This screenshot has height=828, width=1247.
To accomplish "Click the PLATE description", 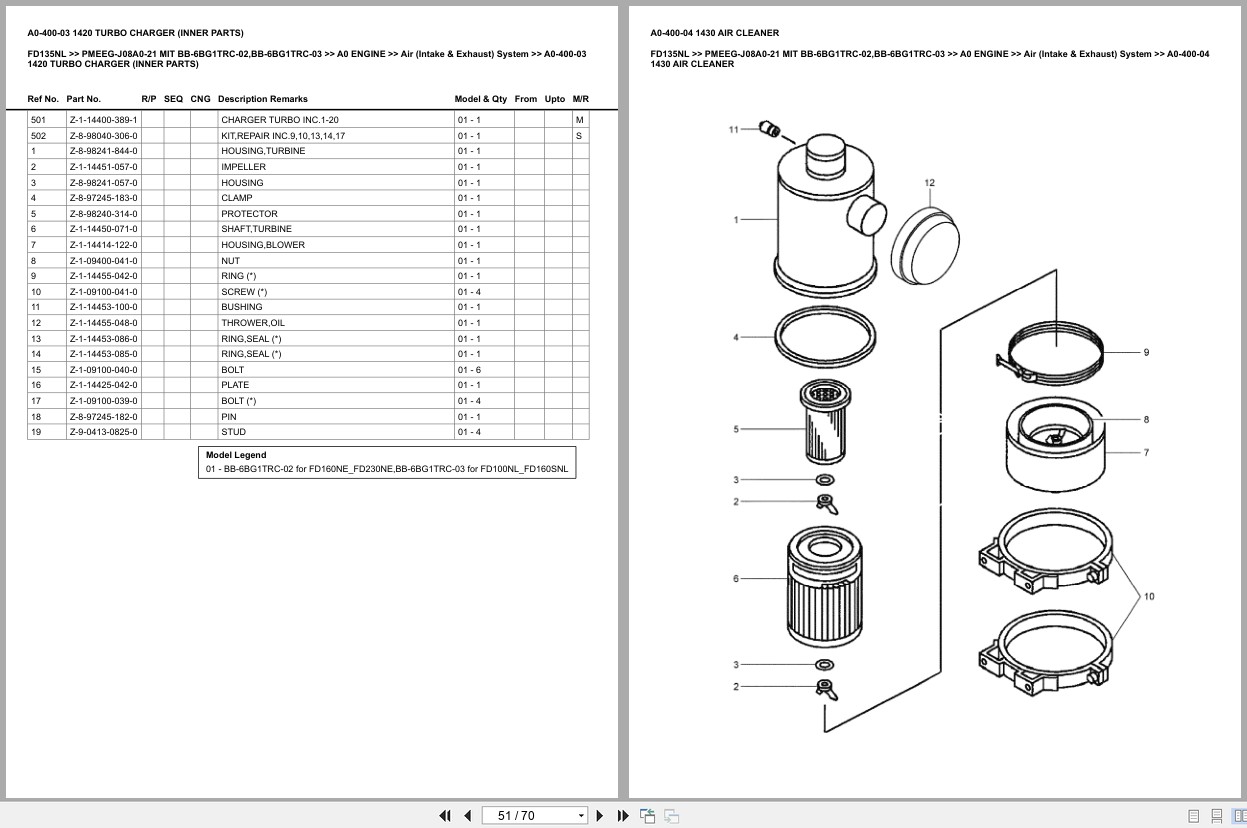I will point(235,385).
